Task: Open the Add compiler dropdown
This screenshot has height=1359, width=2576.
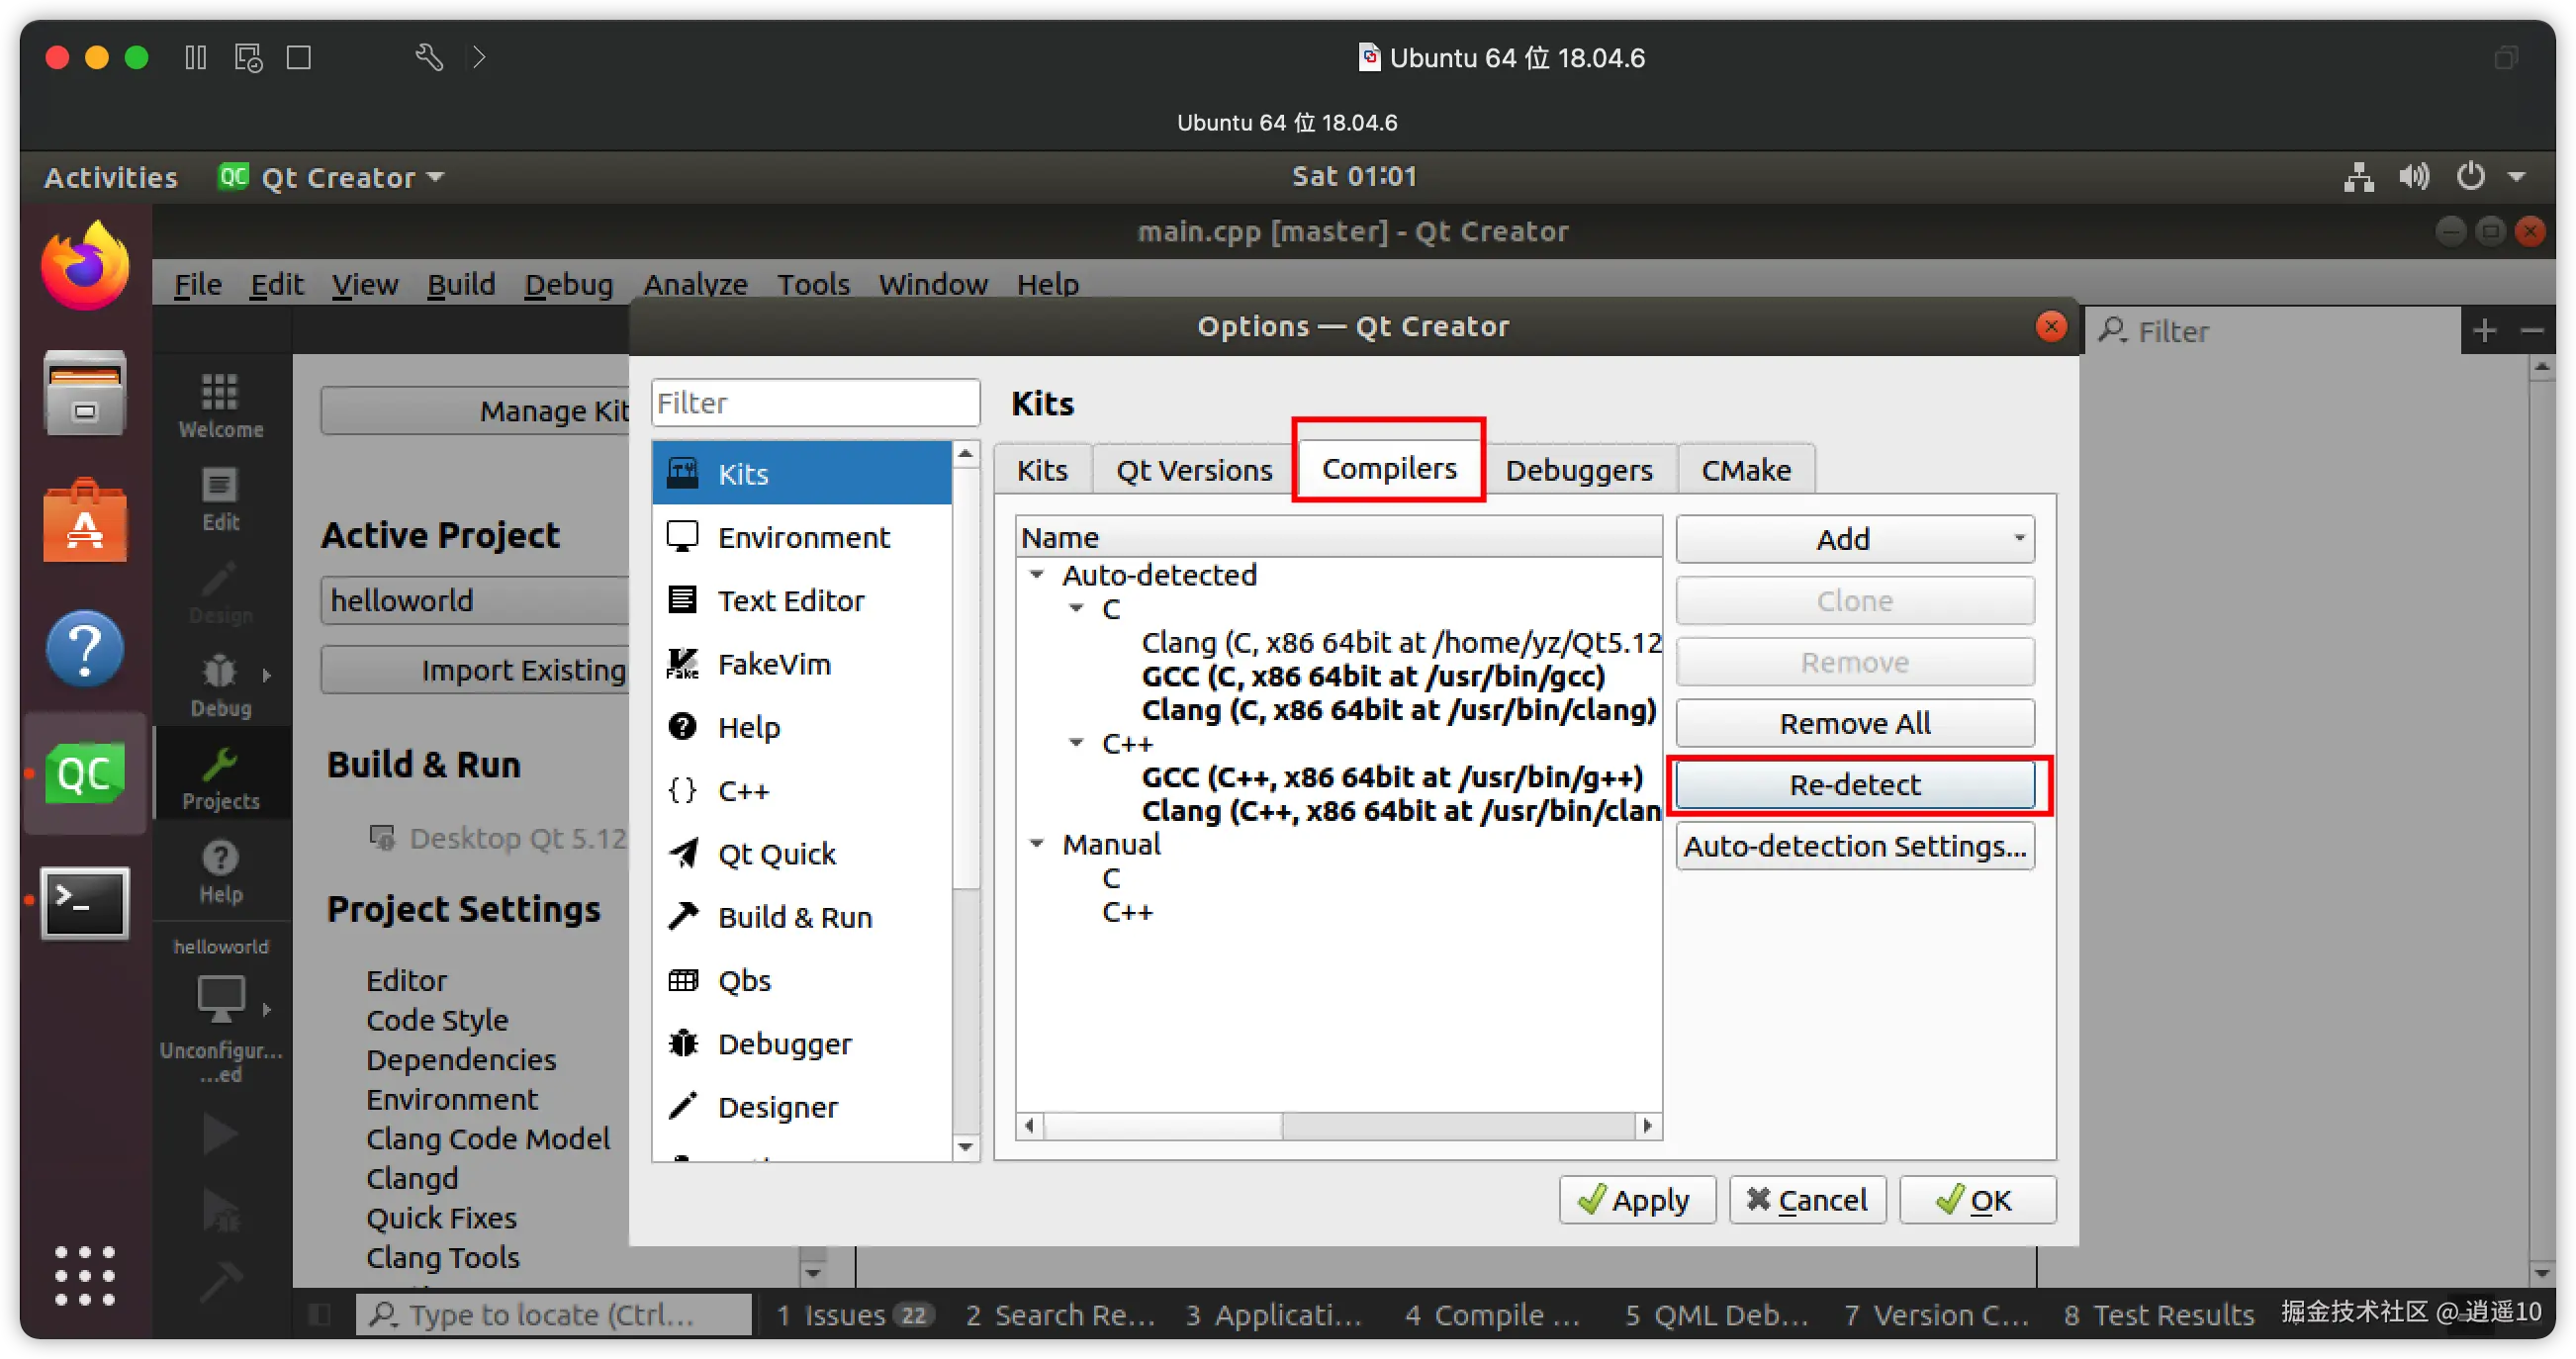Action: coord(1854,538)
